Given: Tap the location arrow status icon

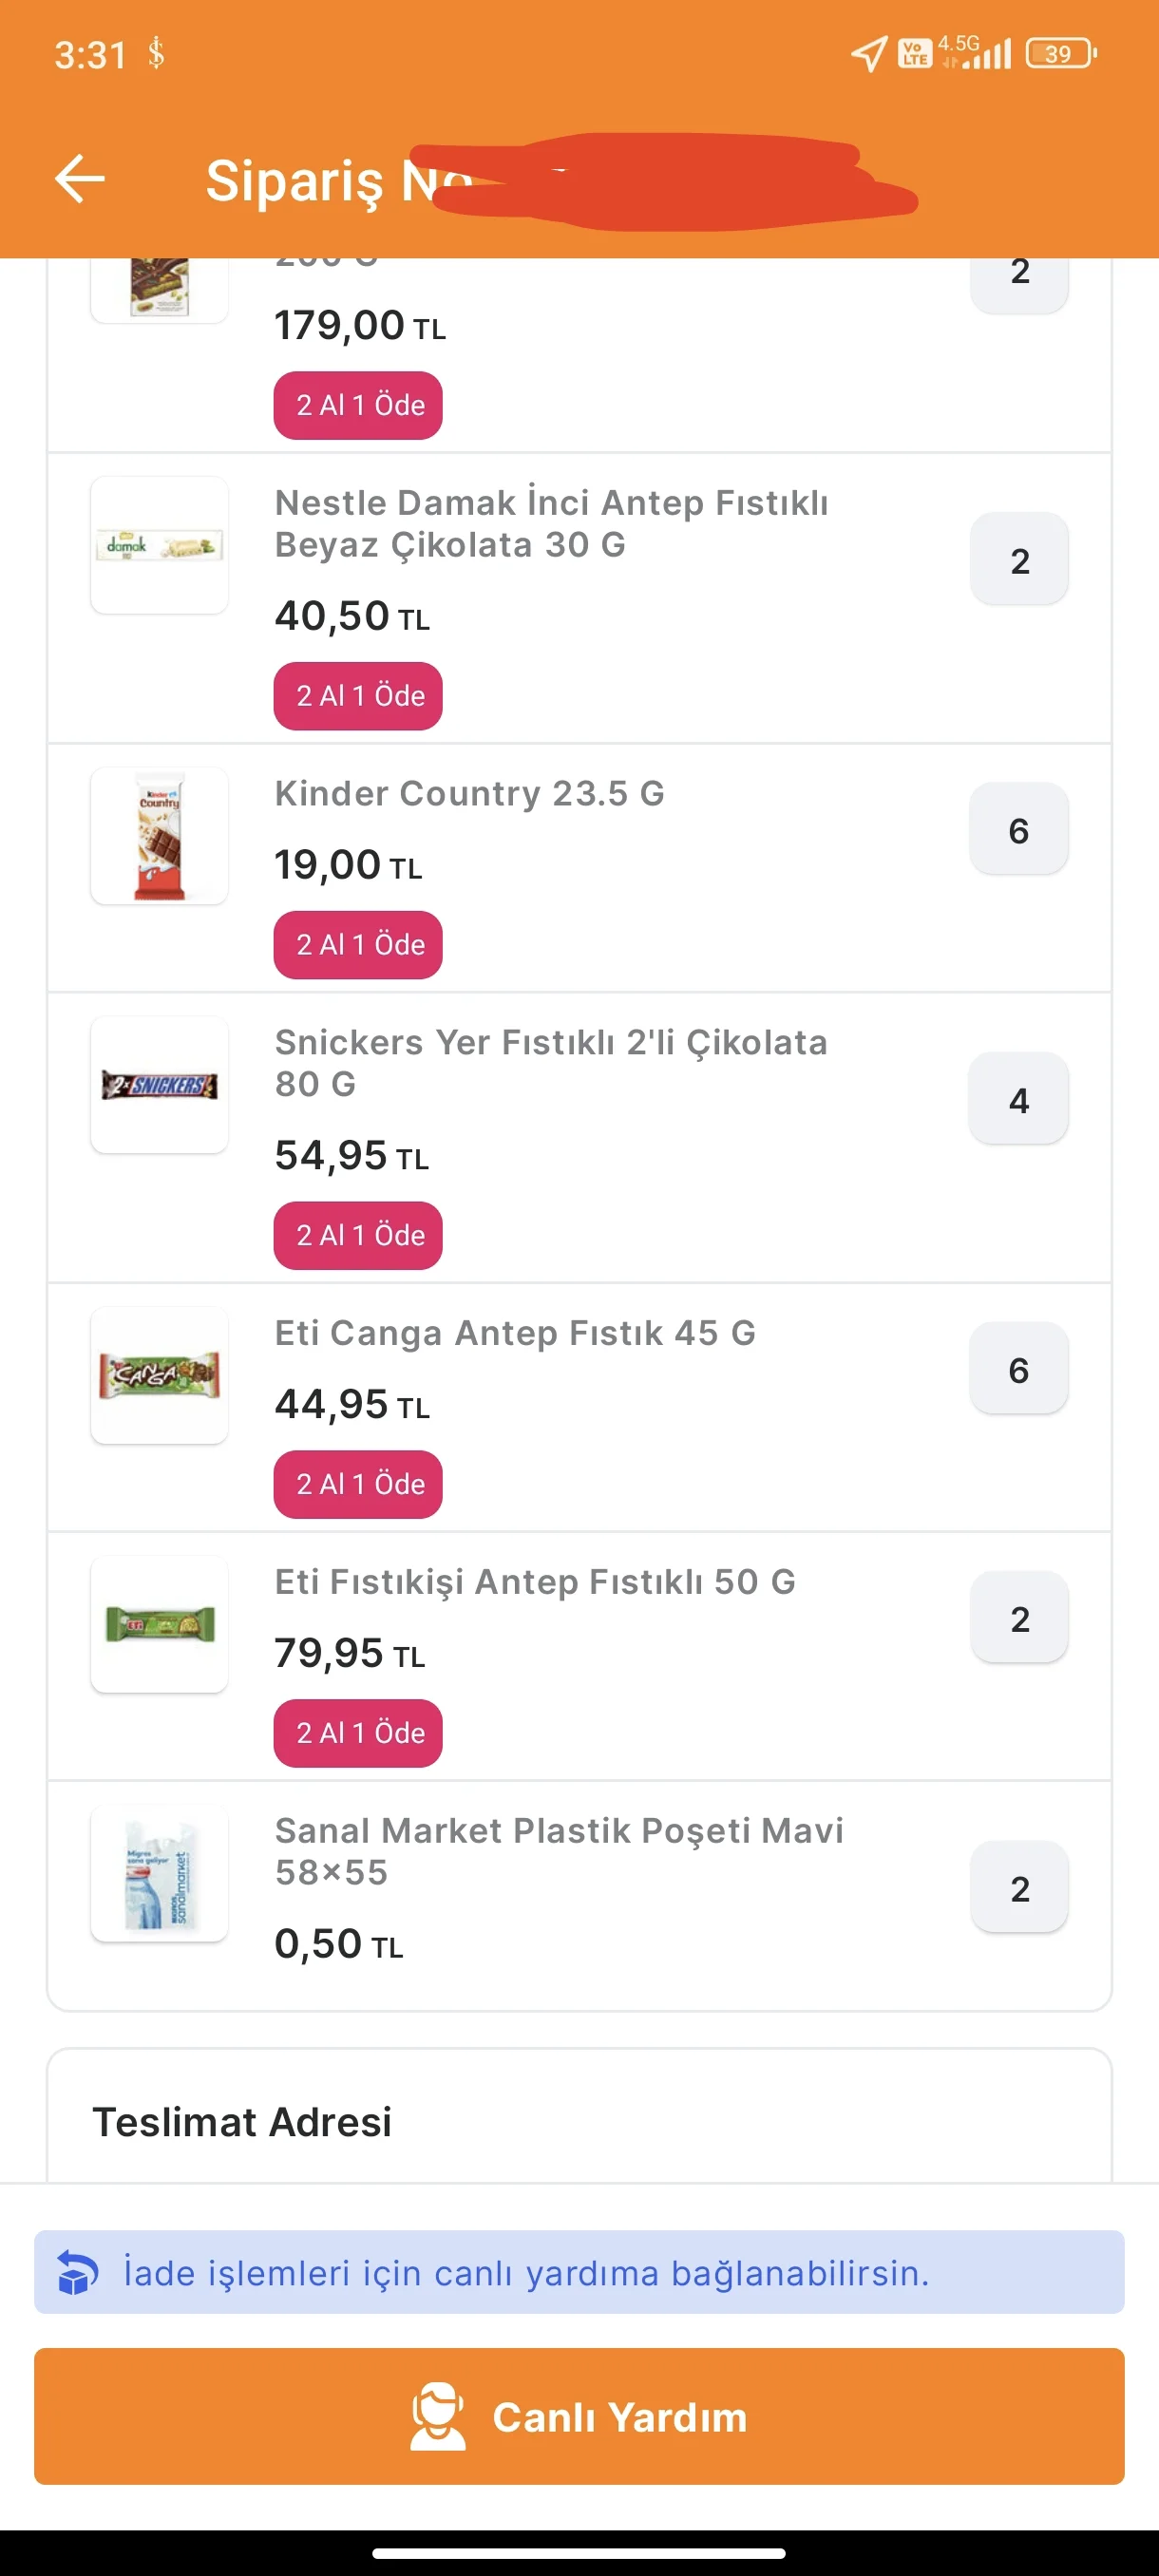Looking at the screenshot, I should coord(868,53).
